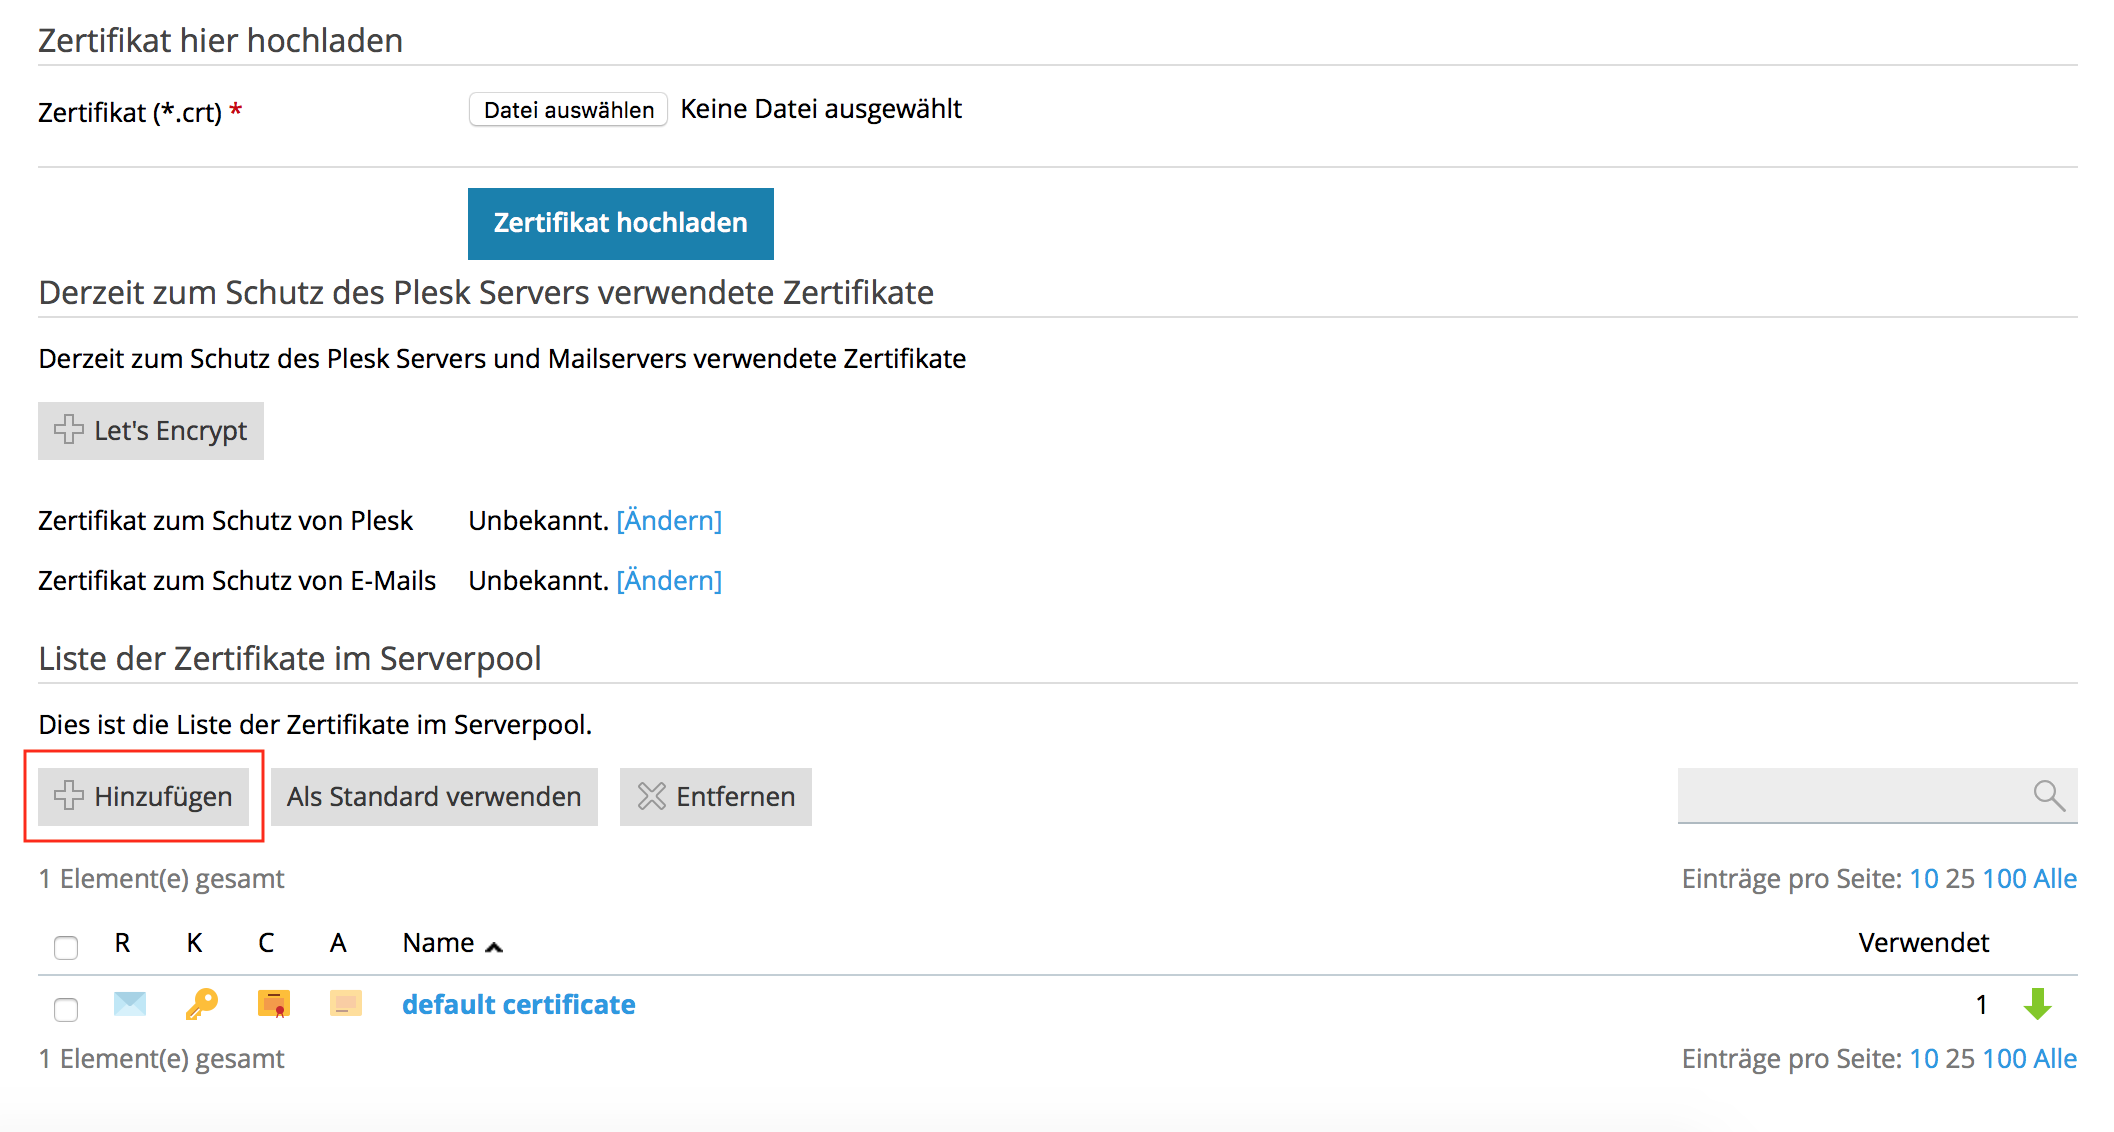Set bottom entries per page to 100
2114x1132 pixels.
[2004, 1059]
